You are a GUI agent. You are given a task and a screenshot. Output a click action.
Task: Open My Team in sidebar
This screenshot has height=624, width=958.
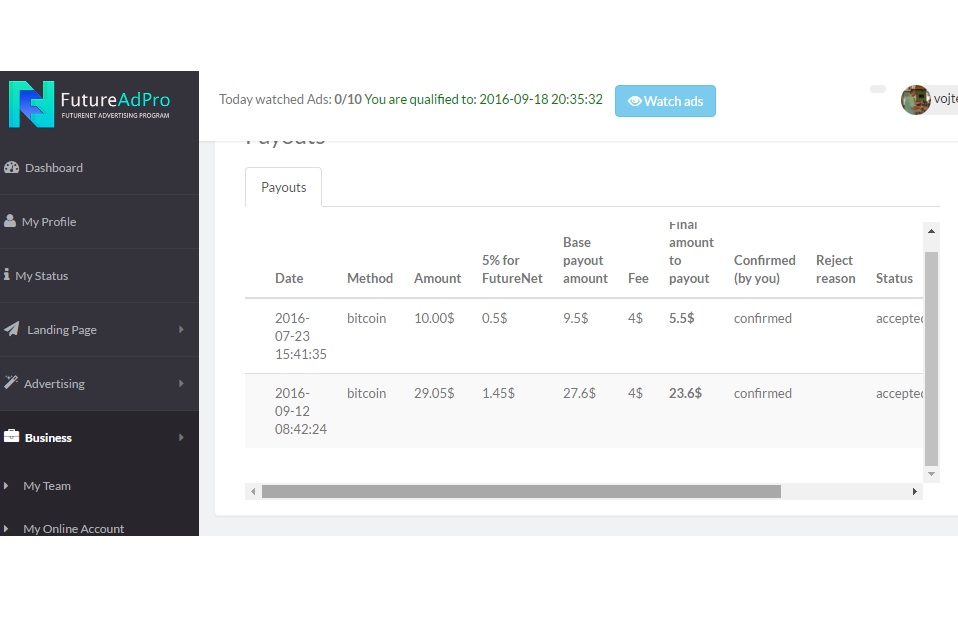pos(47,486)
